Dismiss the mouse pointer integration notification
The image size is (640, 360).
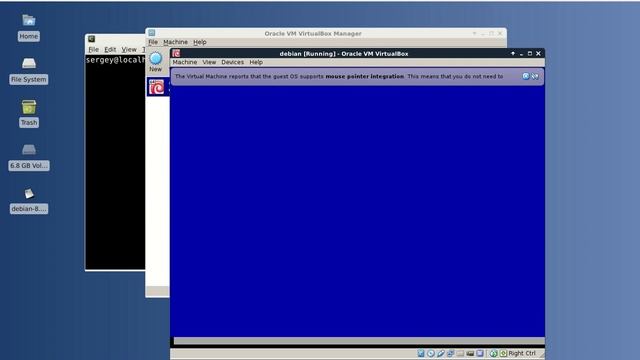pos(526,76)
